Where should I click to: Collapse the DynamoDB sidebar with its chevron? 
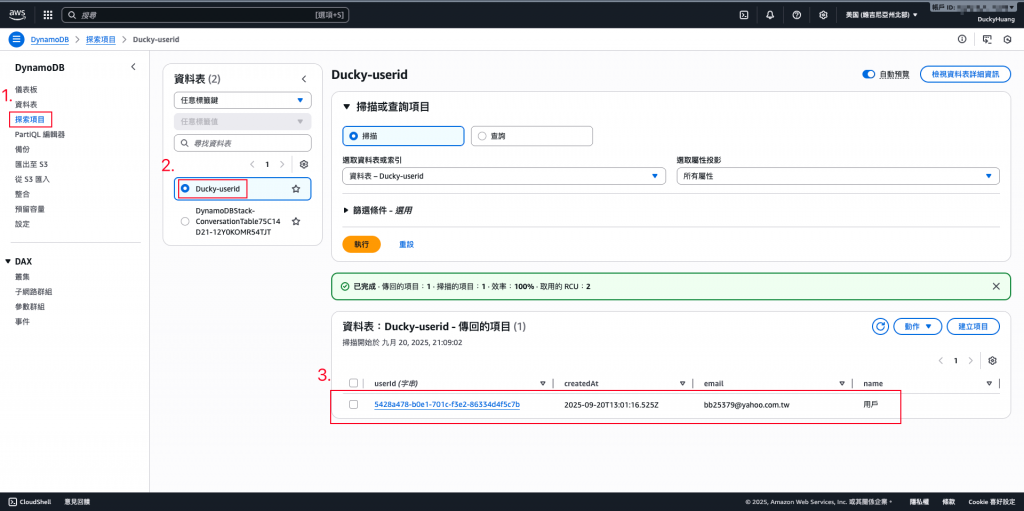click(x=133, y=67)
